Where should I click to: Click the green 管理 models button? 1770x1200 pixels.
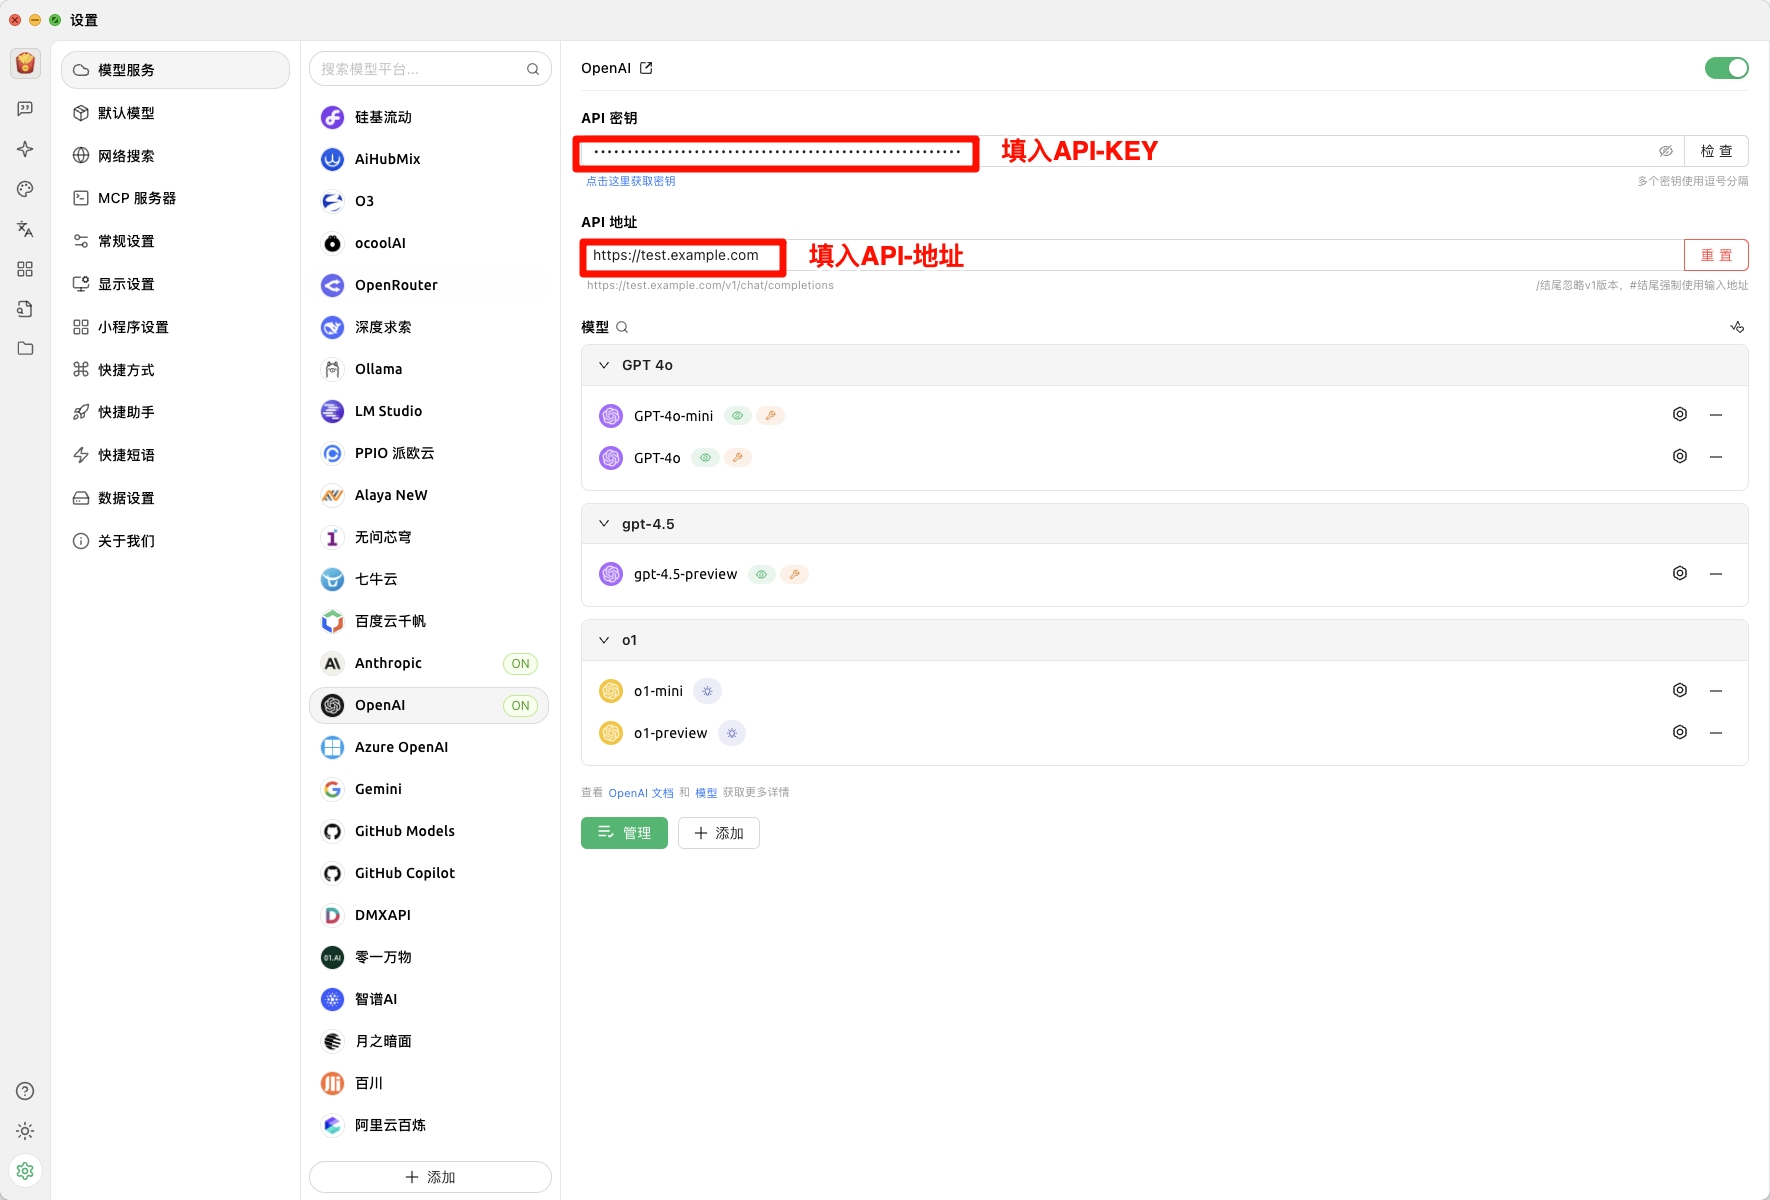click(624, 833)
